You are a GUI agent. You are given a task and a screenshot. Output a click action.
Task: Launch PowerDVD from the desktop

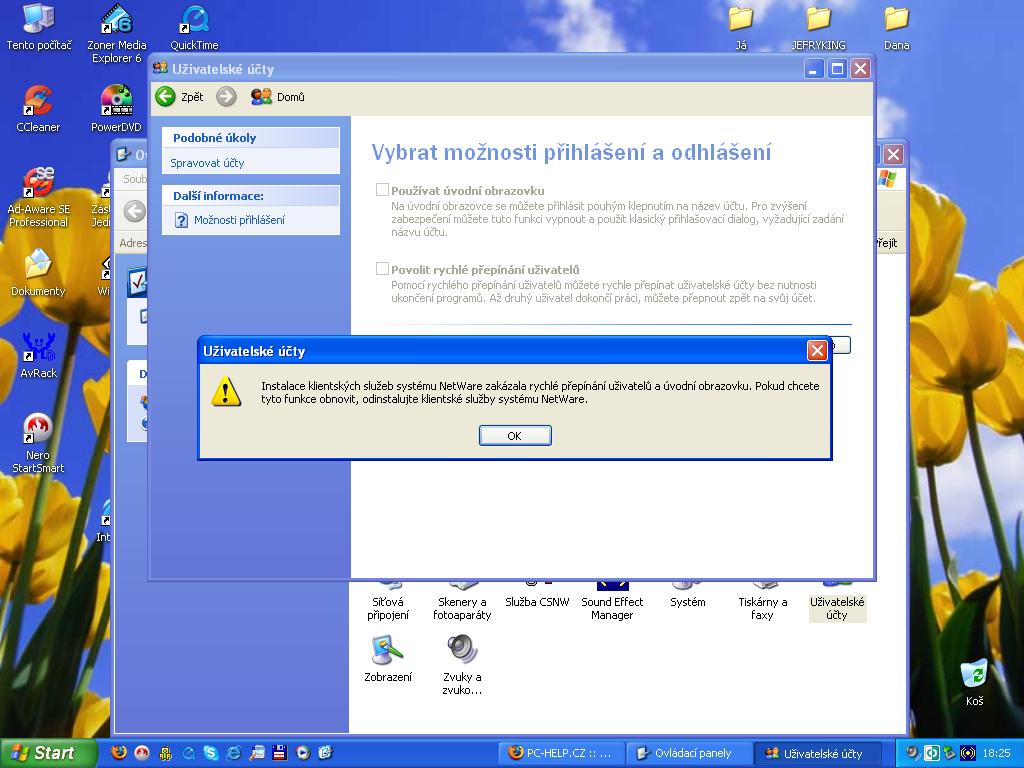click(x=116, y=102)
